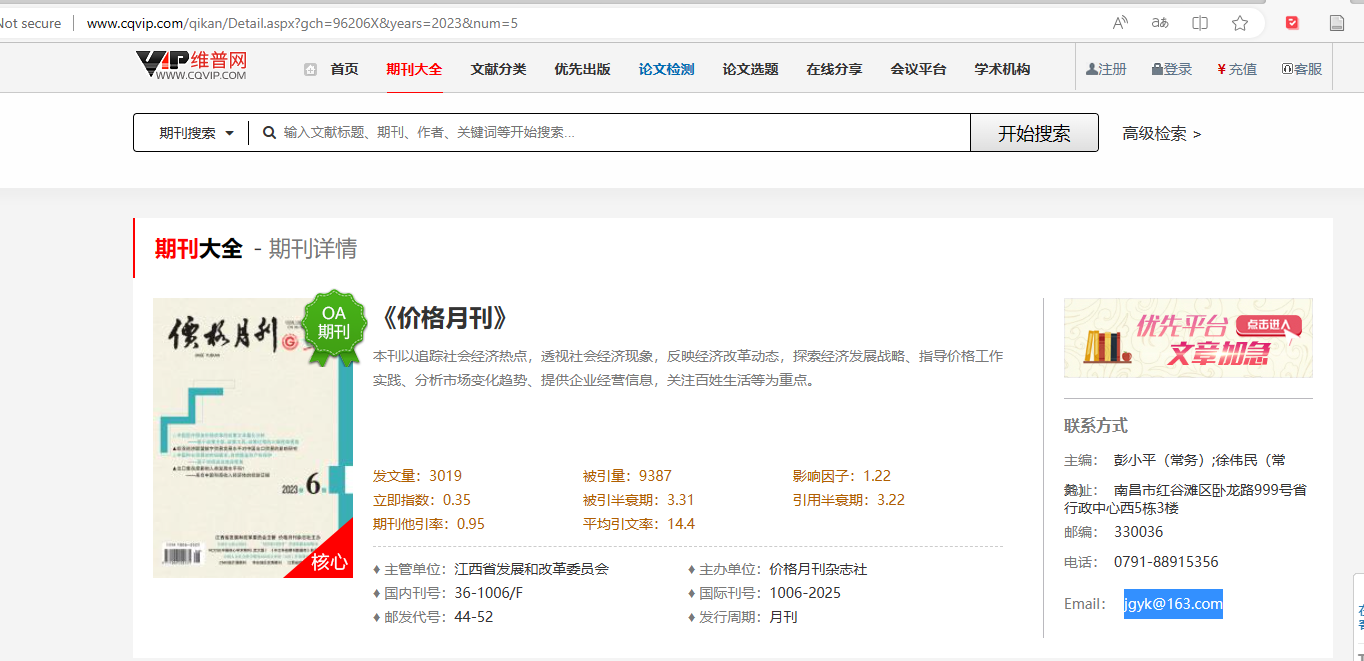Open 论文选题 menu item
Viewport: 1364px width, 661px height.
(750, 70)
